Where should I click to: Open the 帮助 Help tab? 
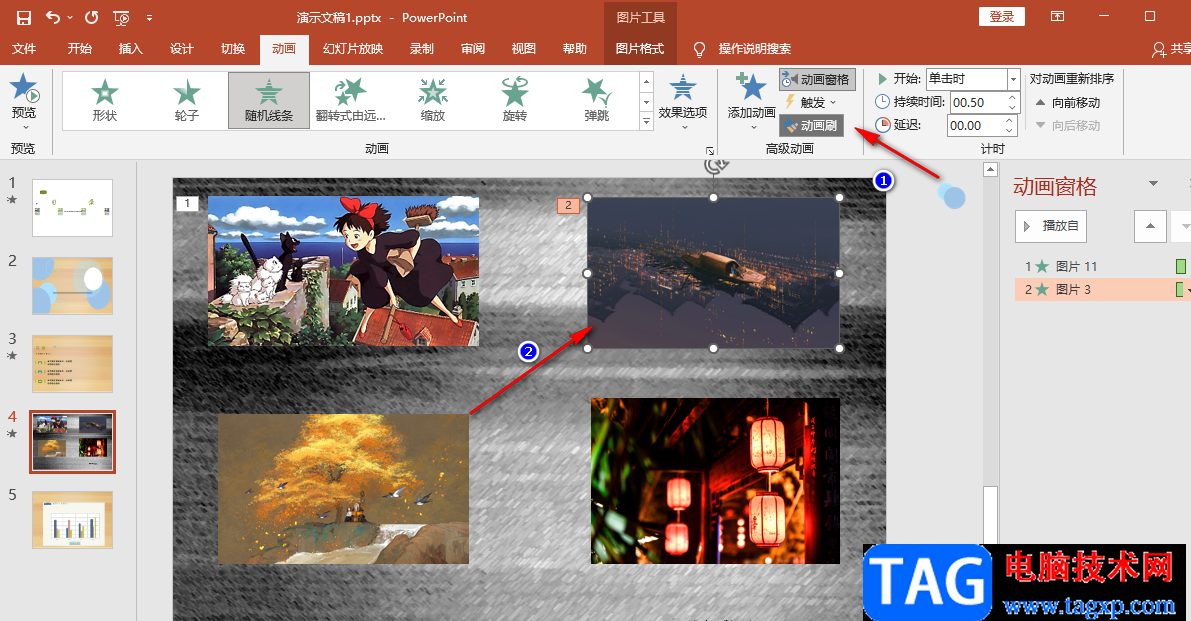[x=575, y=49]
